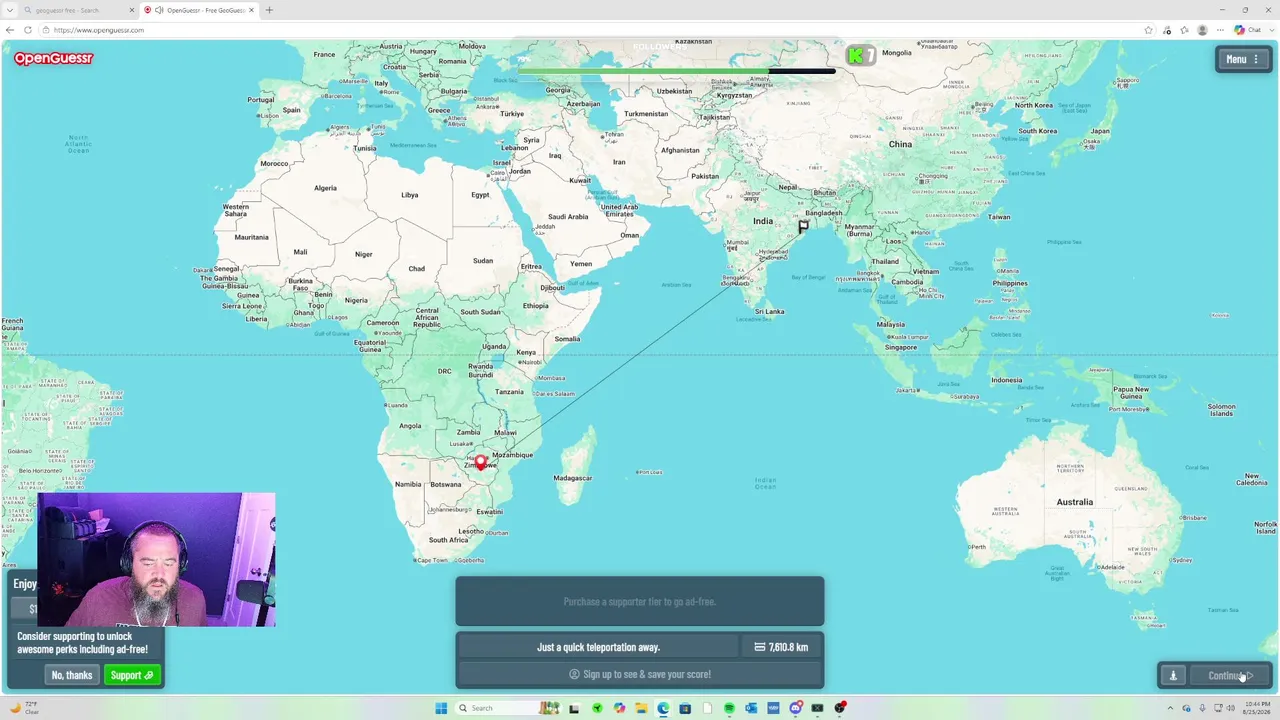1280x720 pixels.
Task: Click the Namibia label on the map
Action: (408, 484)
